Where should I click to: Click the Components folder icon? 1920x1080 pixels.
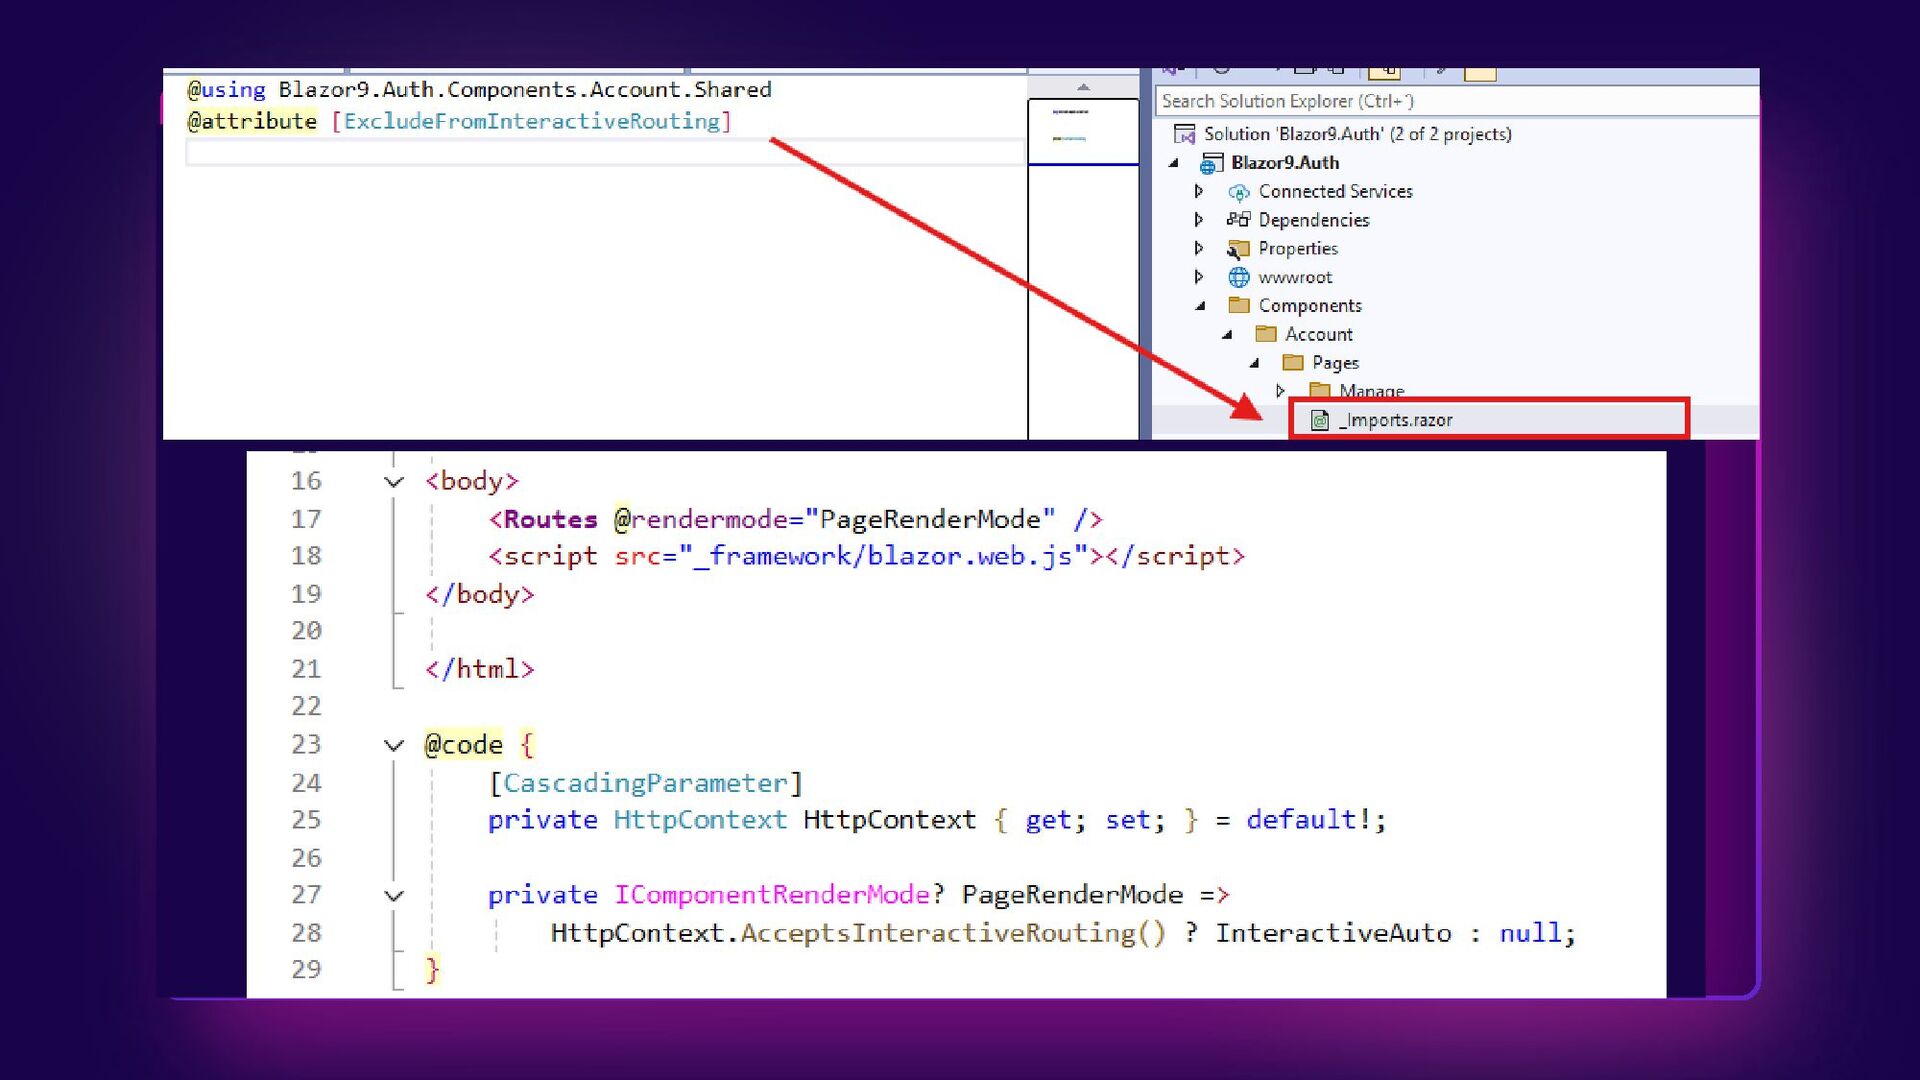(x=1238, y=305)
